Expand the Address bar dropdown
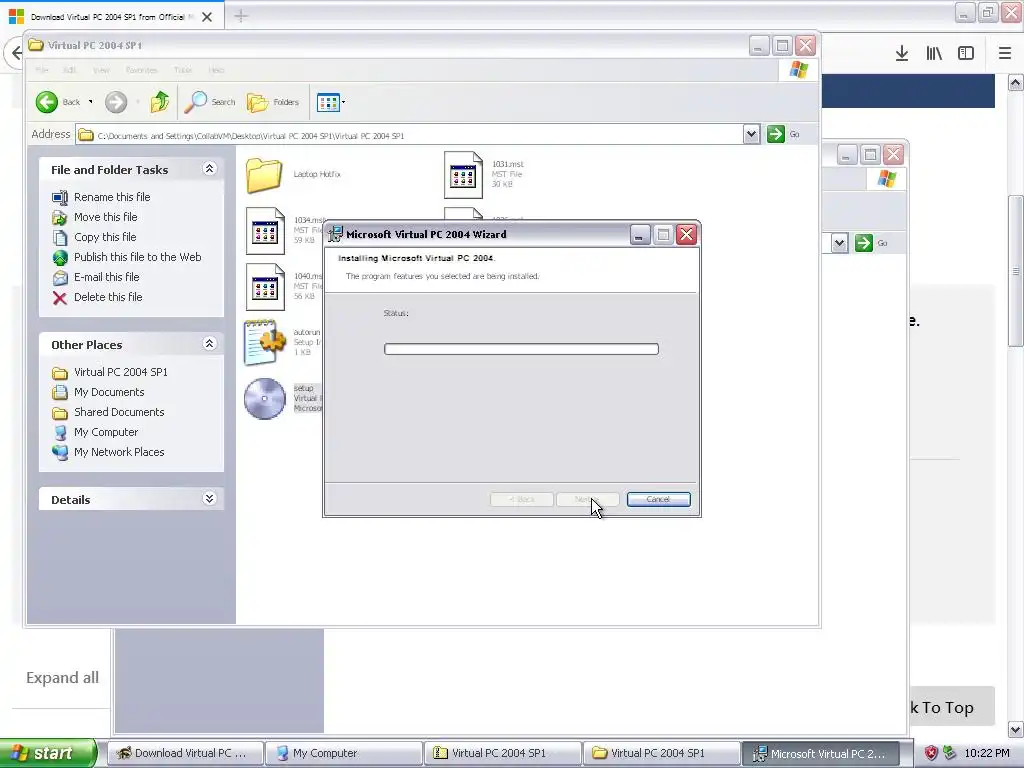The width and height of the screenshot is (1024, 768). tap(751, 134)
